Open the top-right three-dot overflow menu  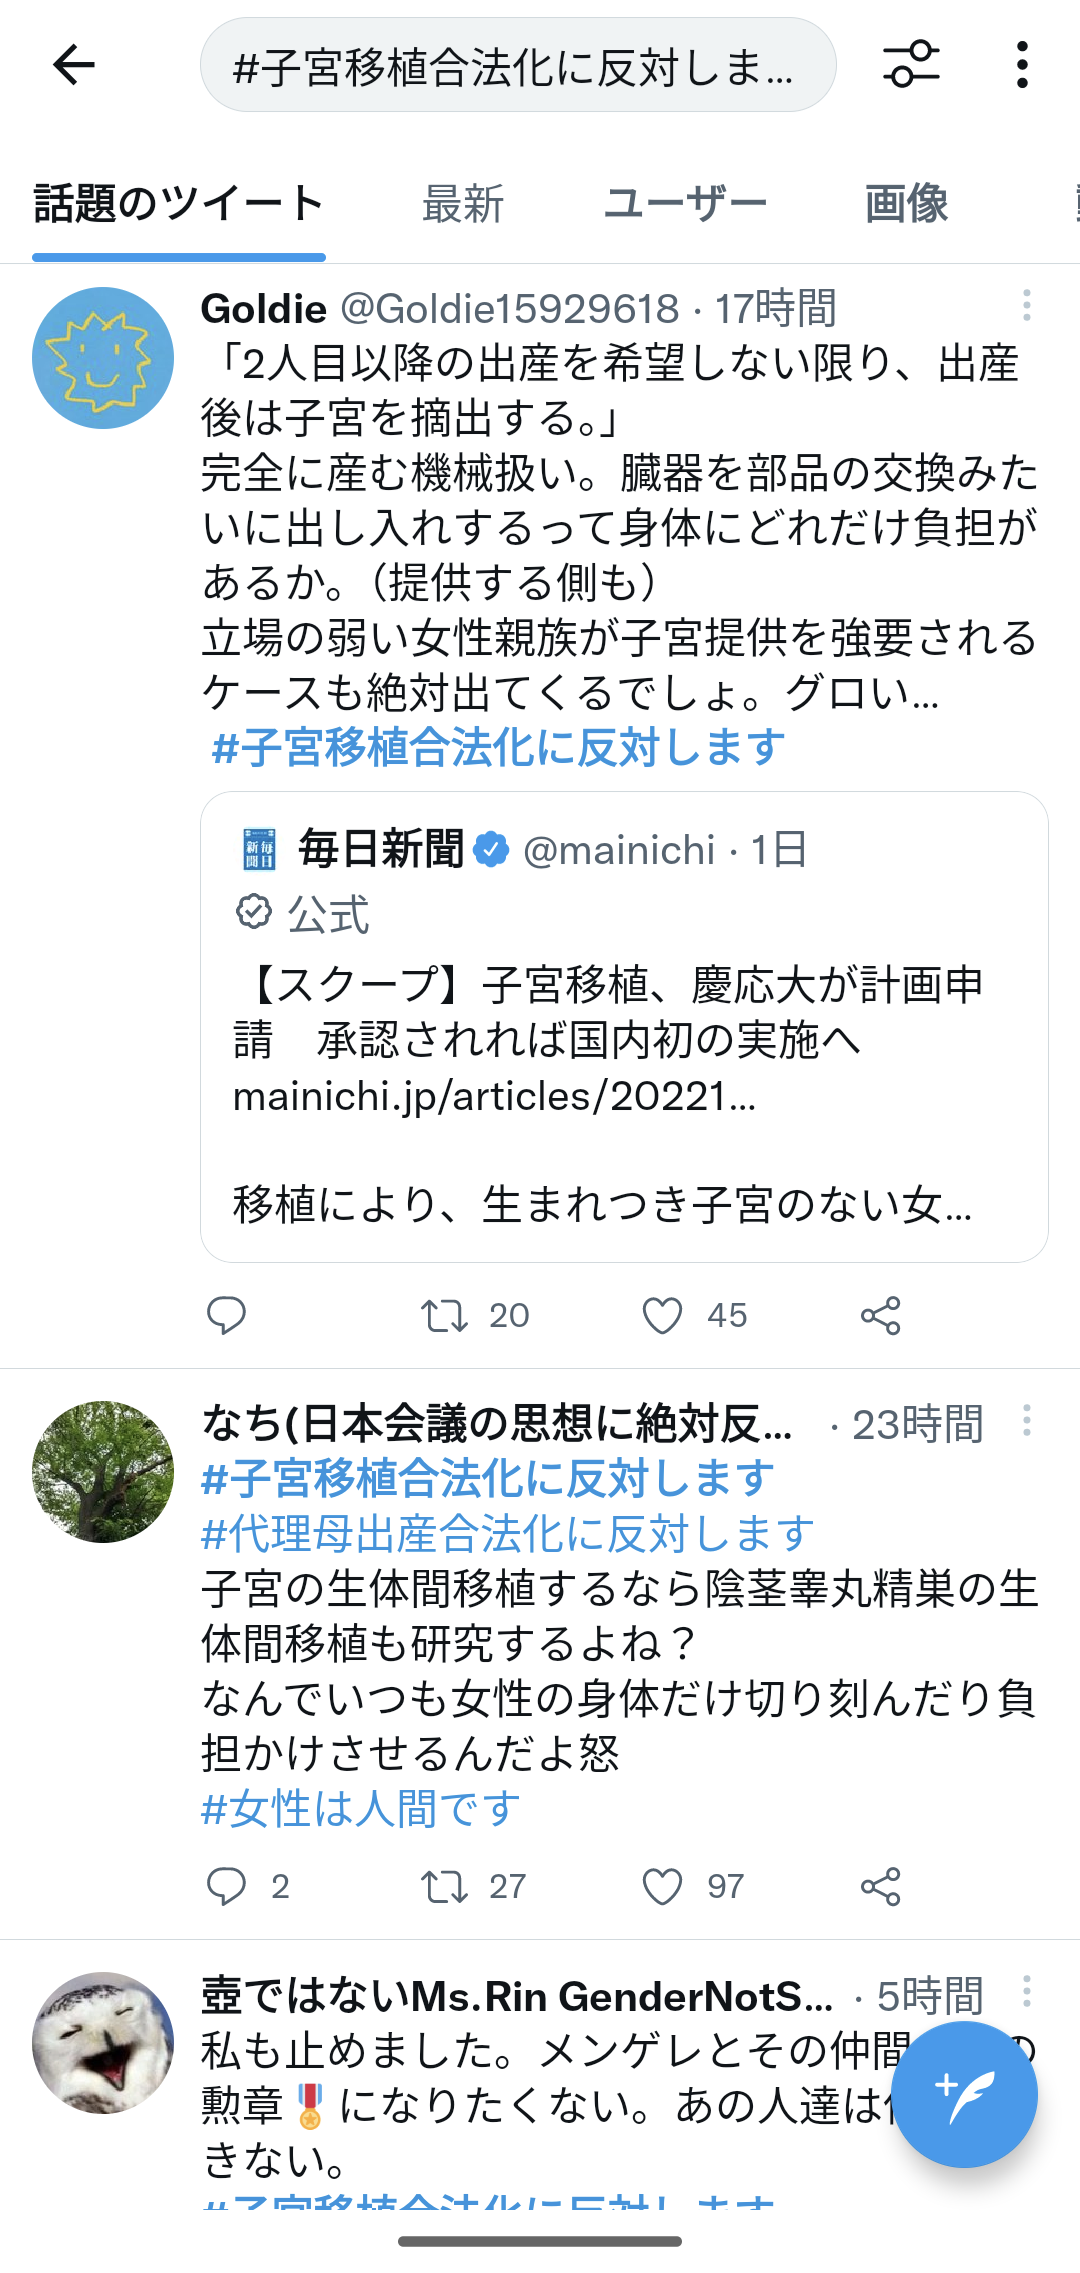click(1022, 65)
